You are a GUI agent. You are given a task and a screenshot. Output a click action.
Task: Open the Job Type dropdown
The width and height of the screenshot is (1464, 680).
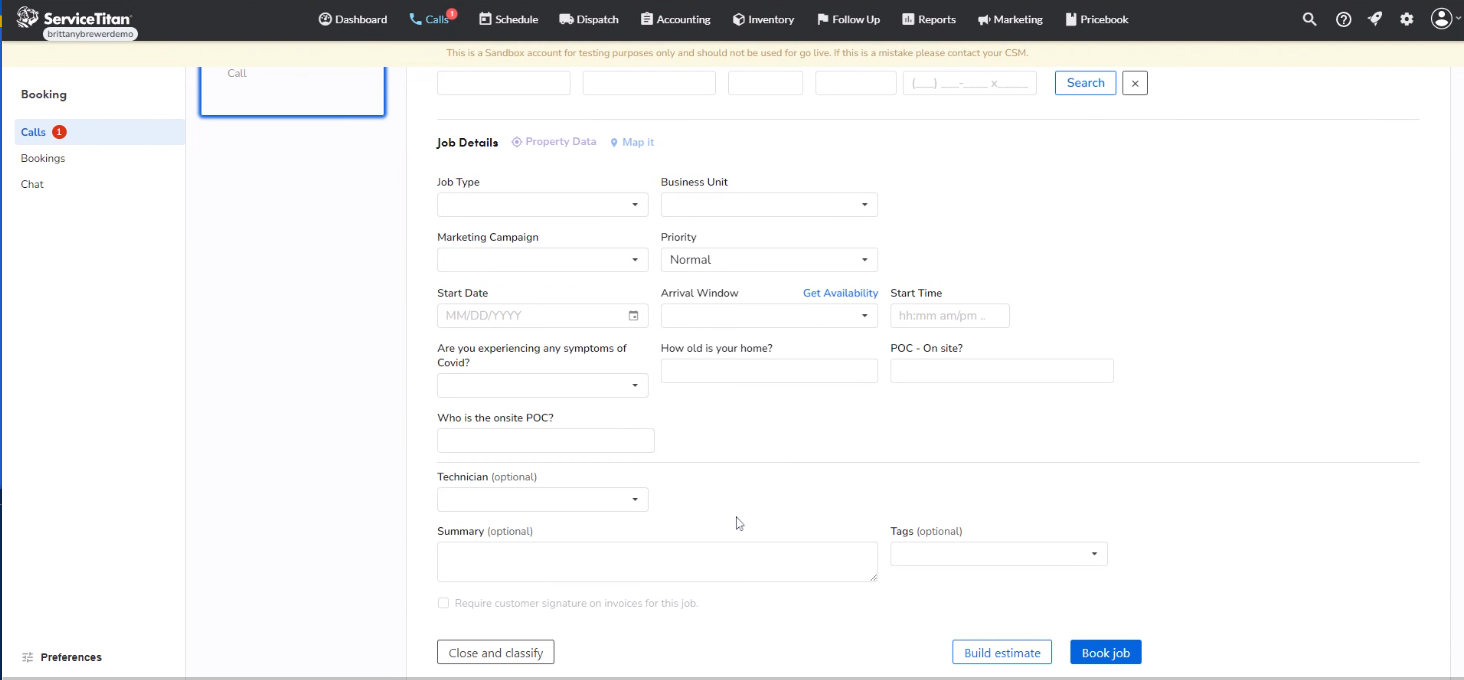(x=542, y=204)
